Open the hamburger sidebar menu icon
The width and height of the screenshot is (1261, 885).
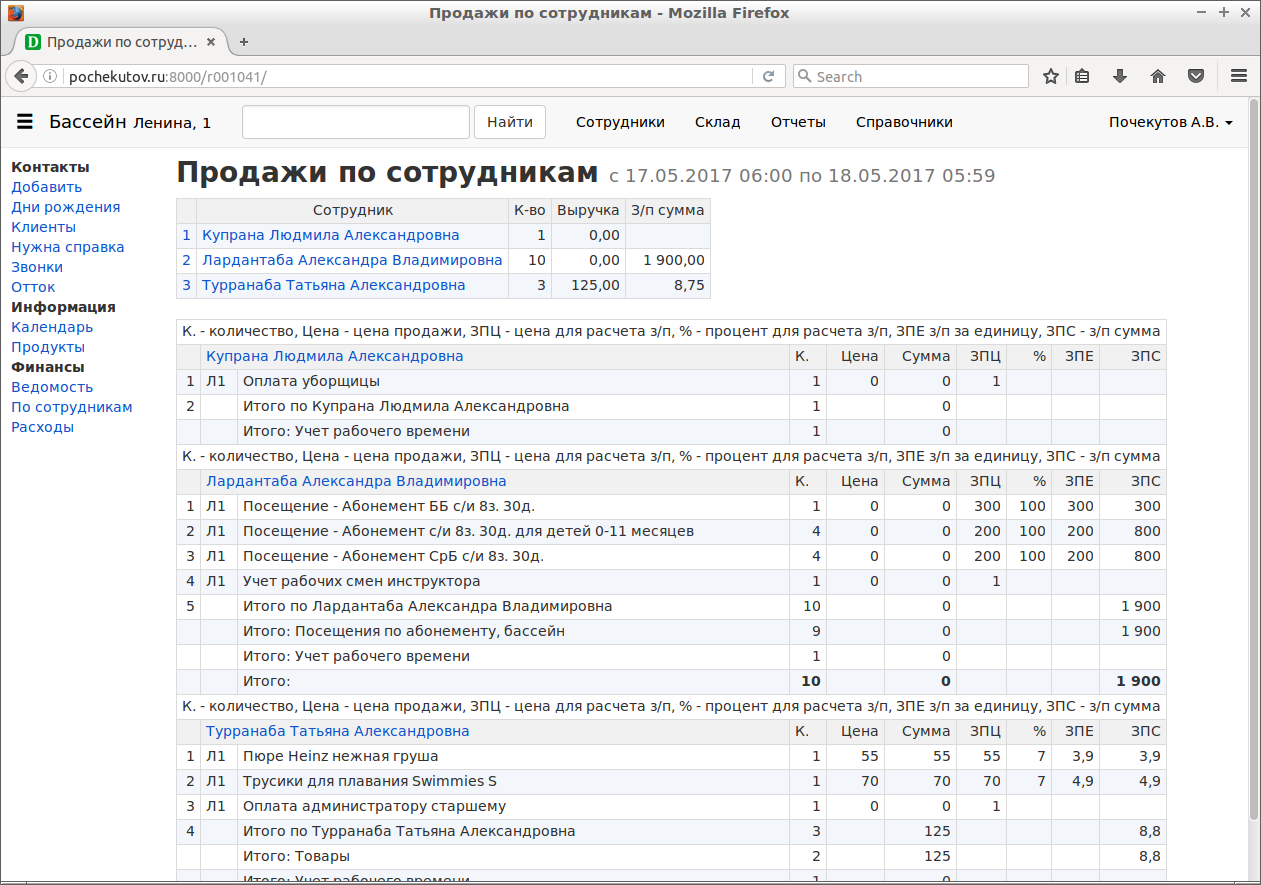(25, 122)
